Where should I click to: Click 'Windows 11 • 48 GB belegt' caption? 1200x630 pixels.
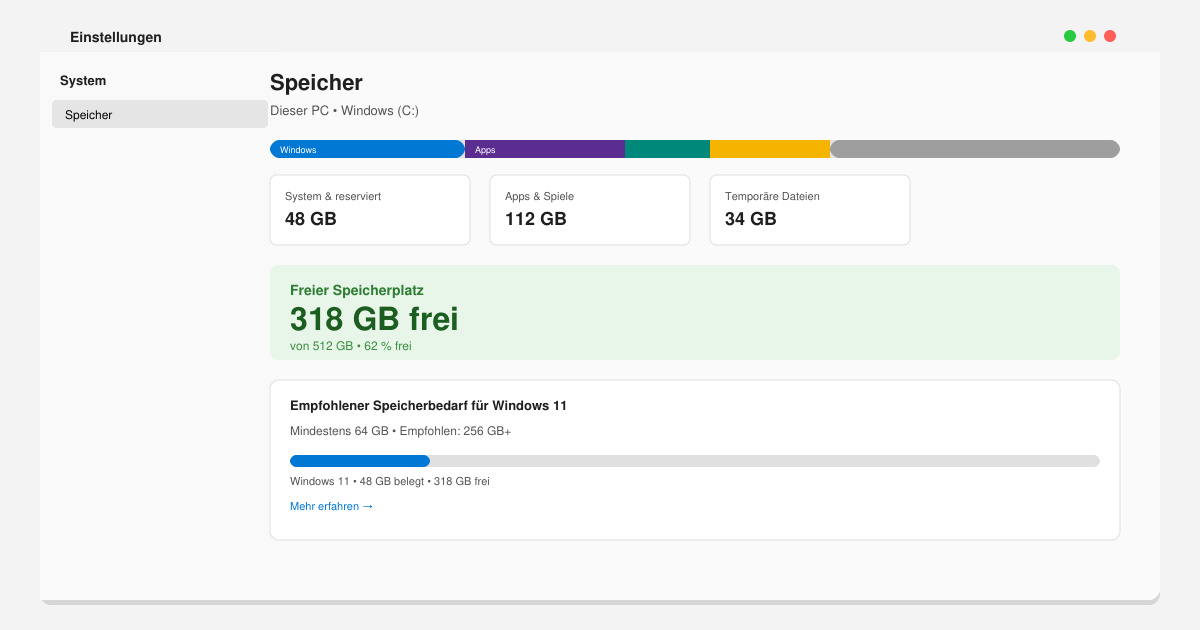click(x=390, y=481)
